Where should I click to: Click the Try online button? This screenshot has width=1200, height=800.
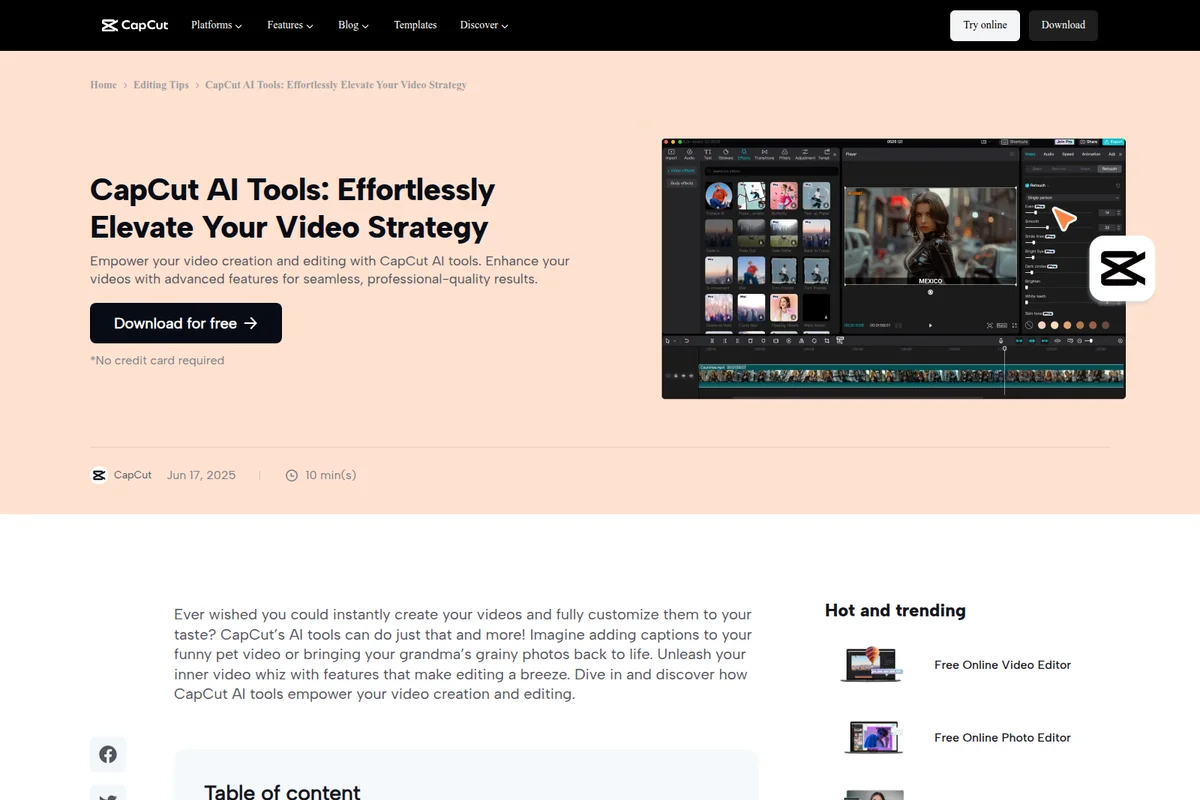(985, 25)
